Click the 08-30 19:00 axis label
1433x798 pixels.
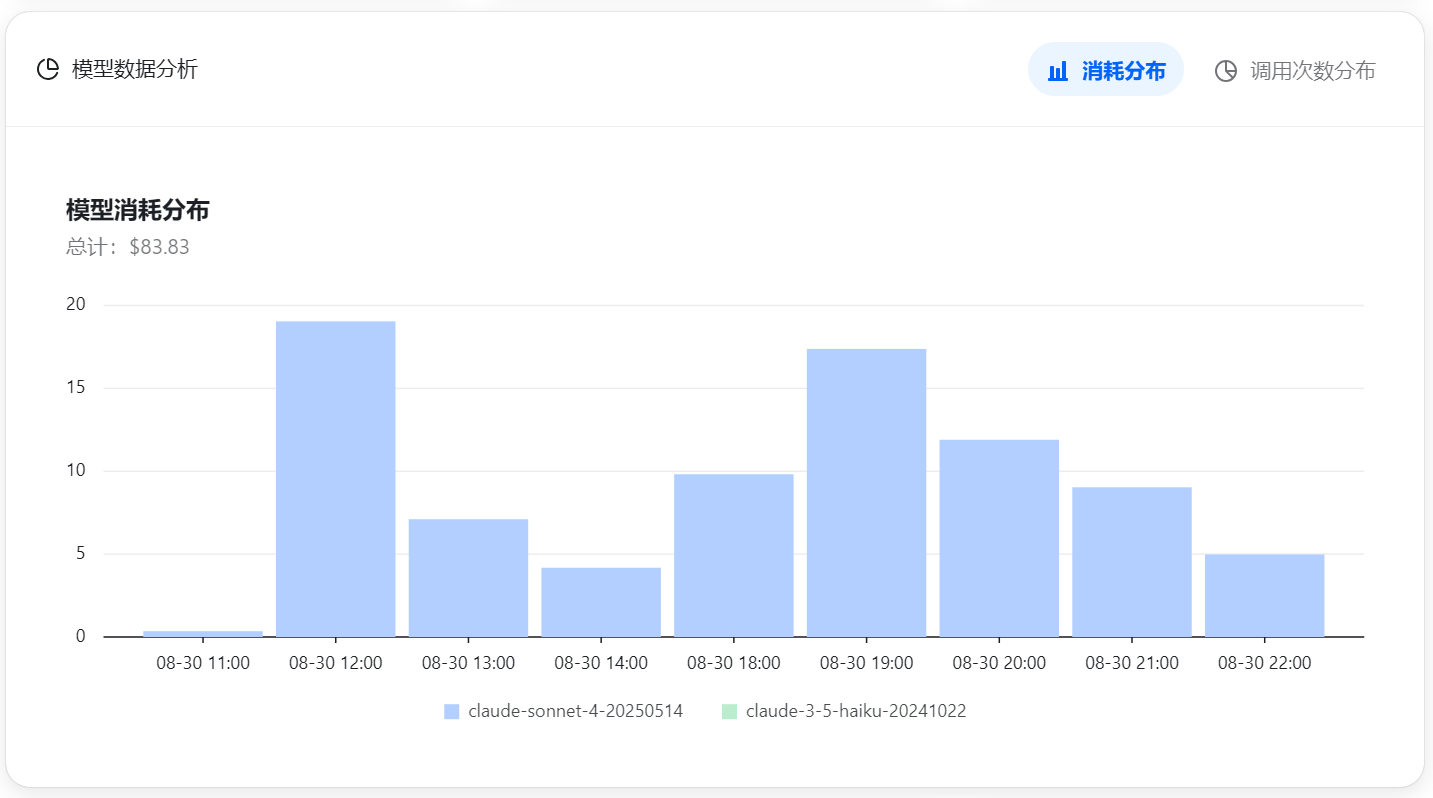(867, 663)
